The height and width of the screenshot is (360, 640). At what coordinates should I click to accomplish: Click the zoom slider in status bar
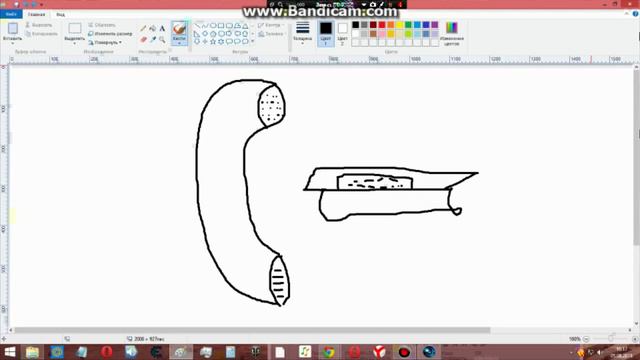pos(611,339)
